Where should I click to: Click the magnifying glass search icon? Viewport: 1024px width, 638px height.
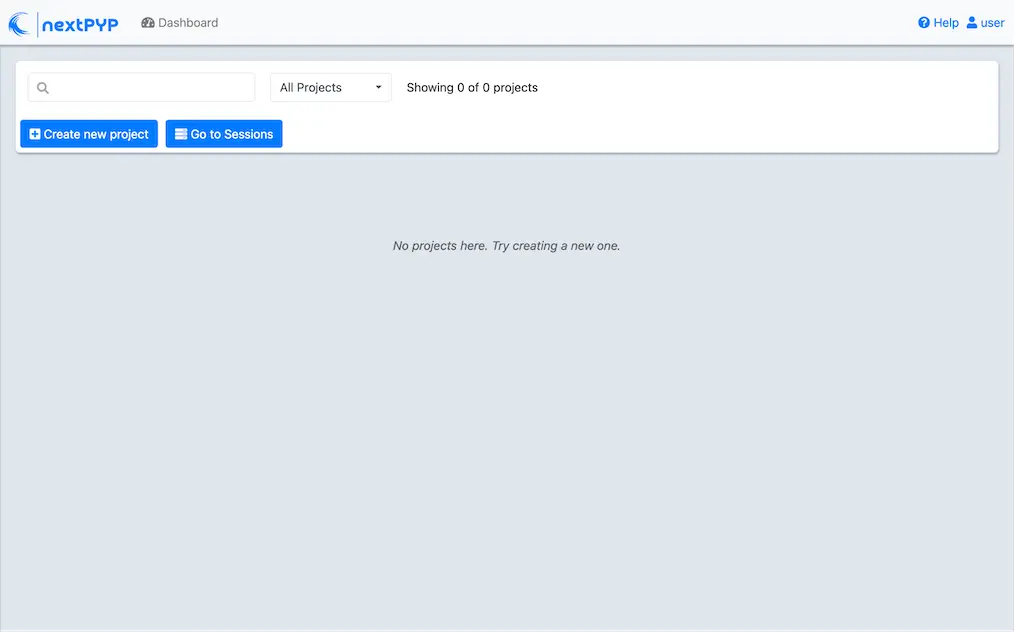coord(43,88)
